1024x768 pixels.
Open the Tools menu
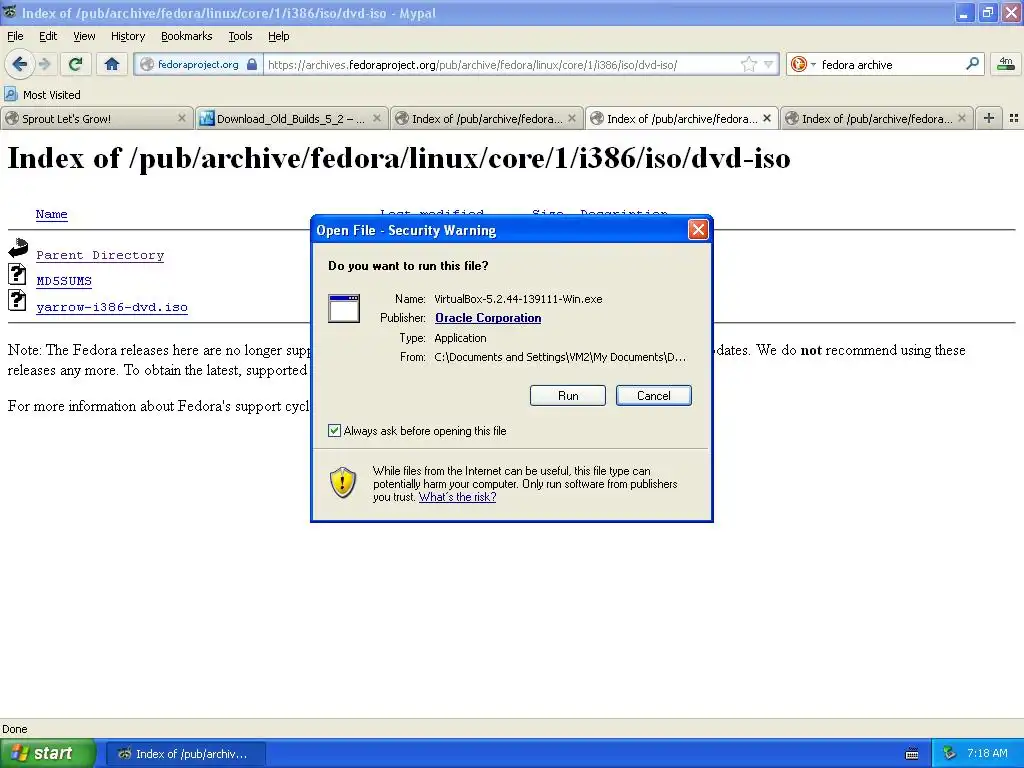240,36
